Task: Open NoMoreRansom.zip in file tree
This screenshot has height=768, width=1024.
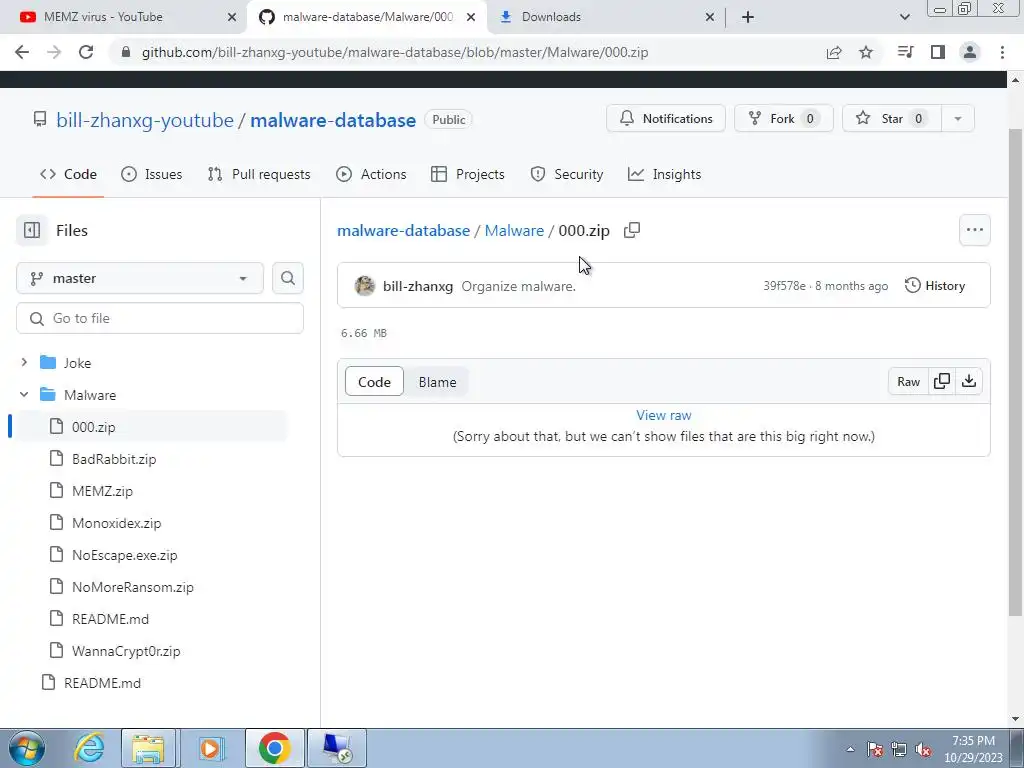Action: tap(133, 587)
